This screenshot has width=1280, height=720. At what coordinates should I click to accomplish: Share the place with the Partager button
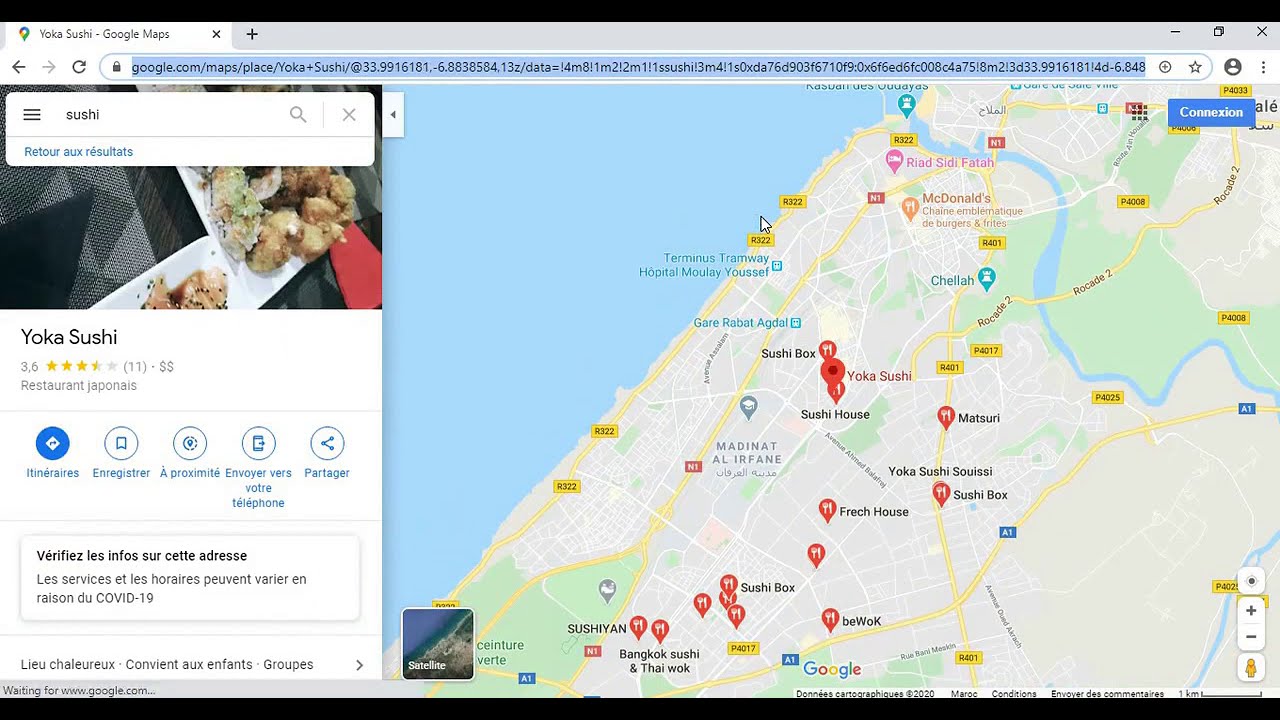(x=327, y=453)
